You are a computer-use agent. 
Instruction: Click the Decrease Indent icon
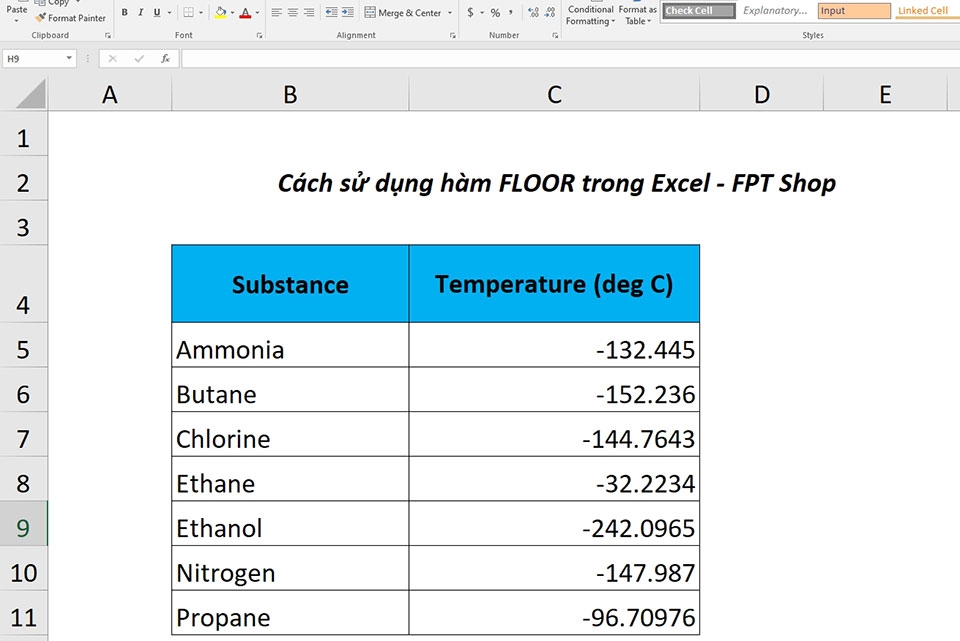(330, 11)
